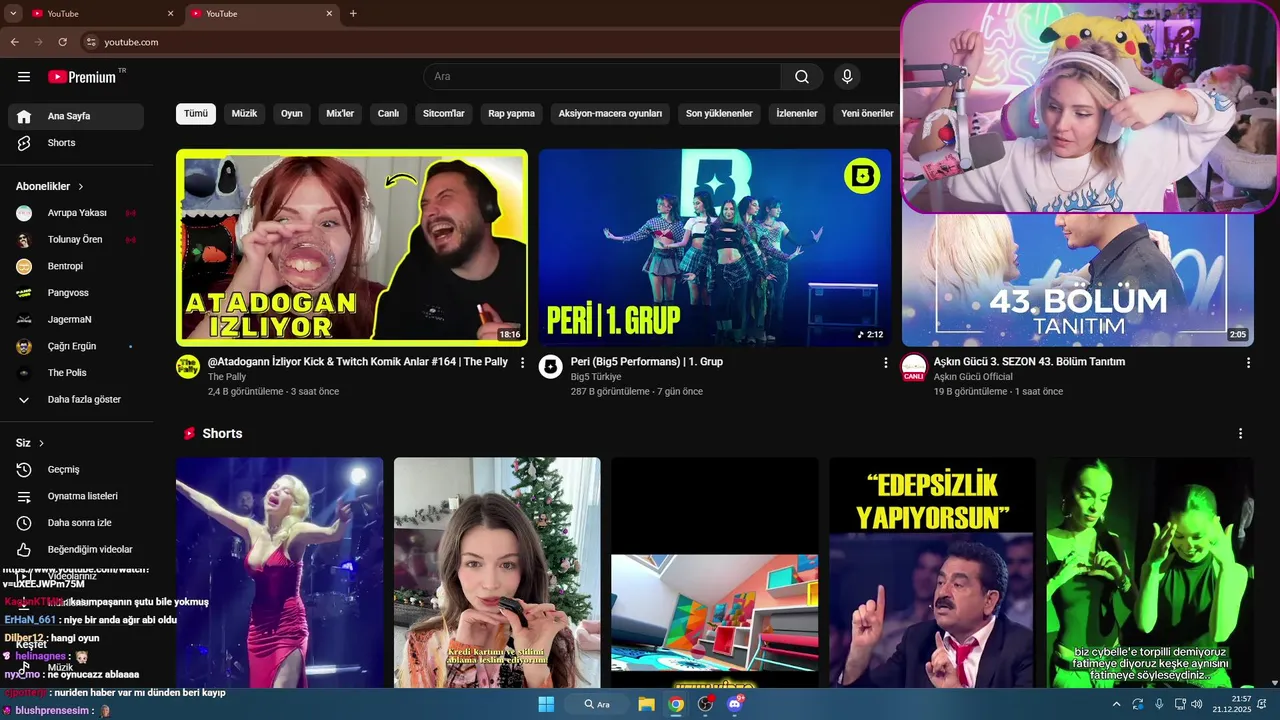Open the green-tinted women short

point(1150,573)
